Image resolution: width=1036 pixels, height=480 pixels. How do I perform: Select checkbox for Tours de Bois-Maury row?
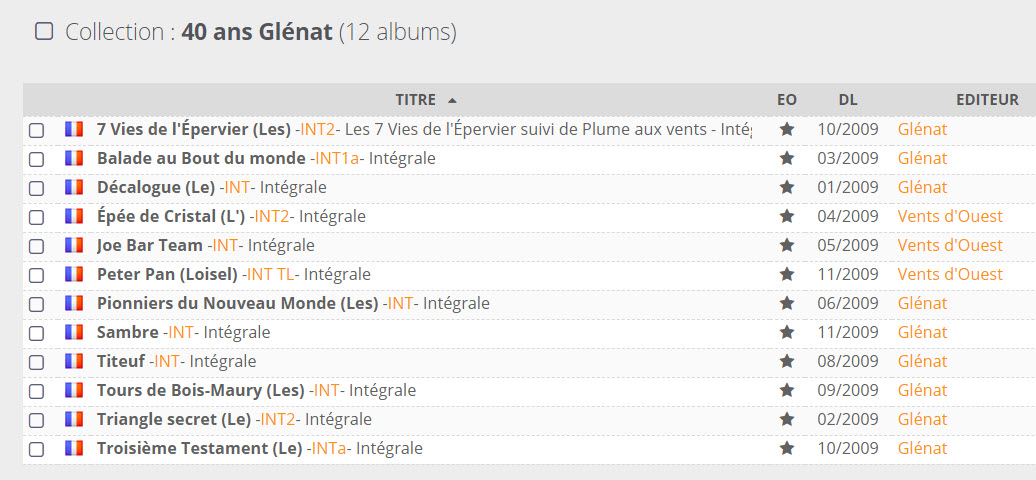[x=36, y=391]
